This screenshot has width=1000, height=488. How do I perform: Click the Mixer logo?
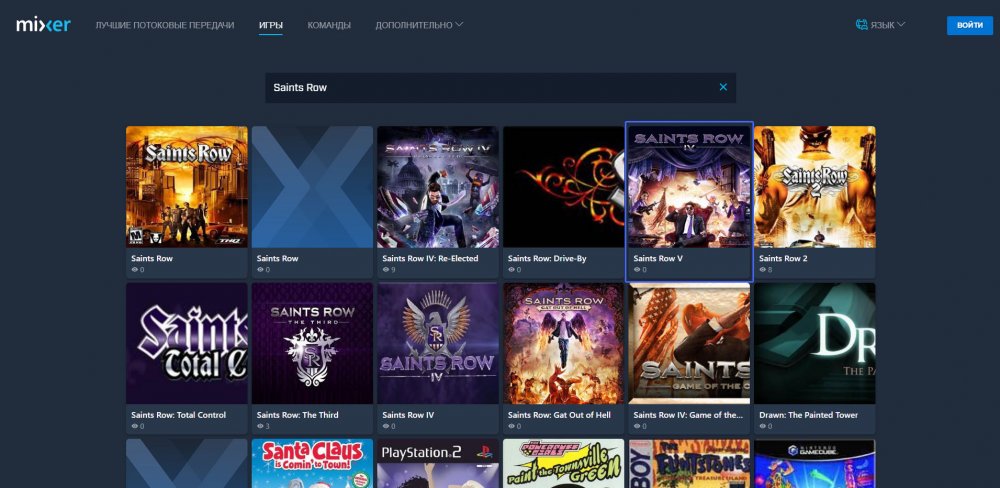pyautogui.click(x=43, y=25)
